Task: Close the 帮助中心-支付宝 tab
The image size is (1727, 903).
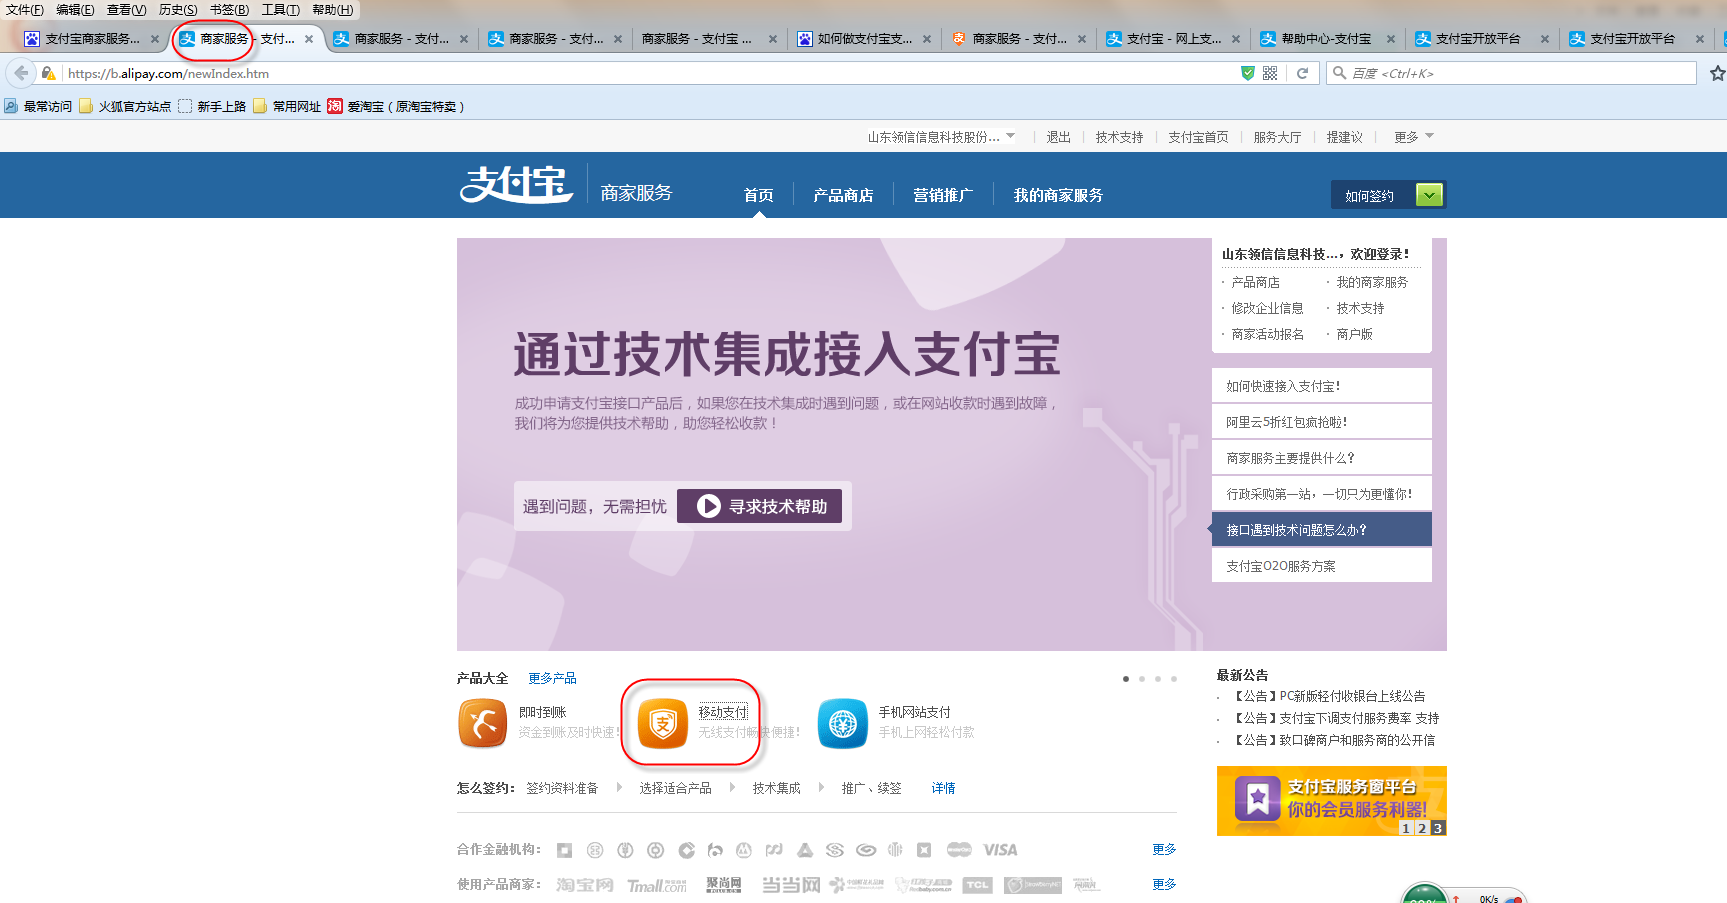Action: [x=1390, y=39]
